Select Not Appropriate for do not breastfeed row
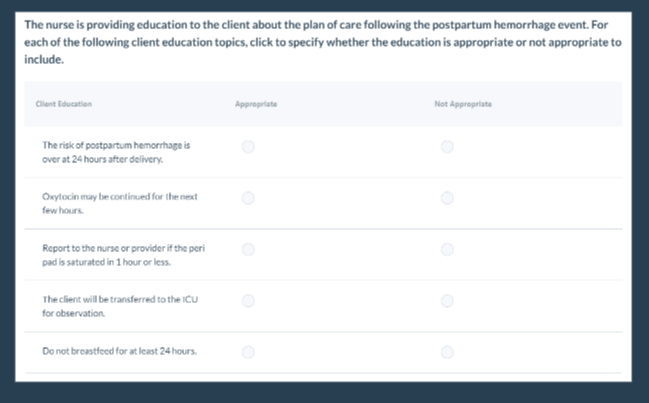649x403 pixels. tap(447, 352)
